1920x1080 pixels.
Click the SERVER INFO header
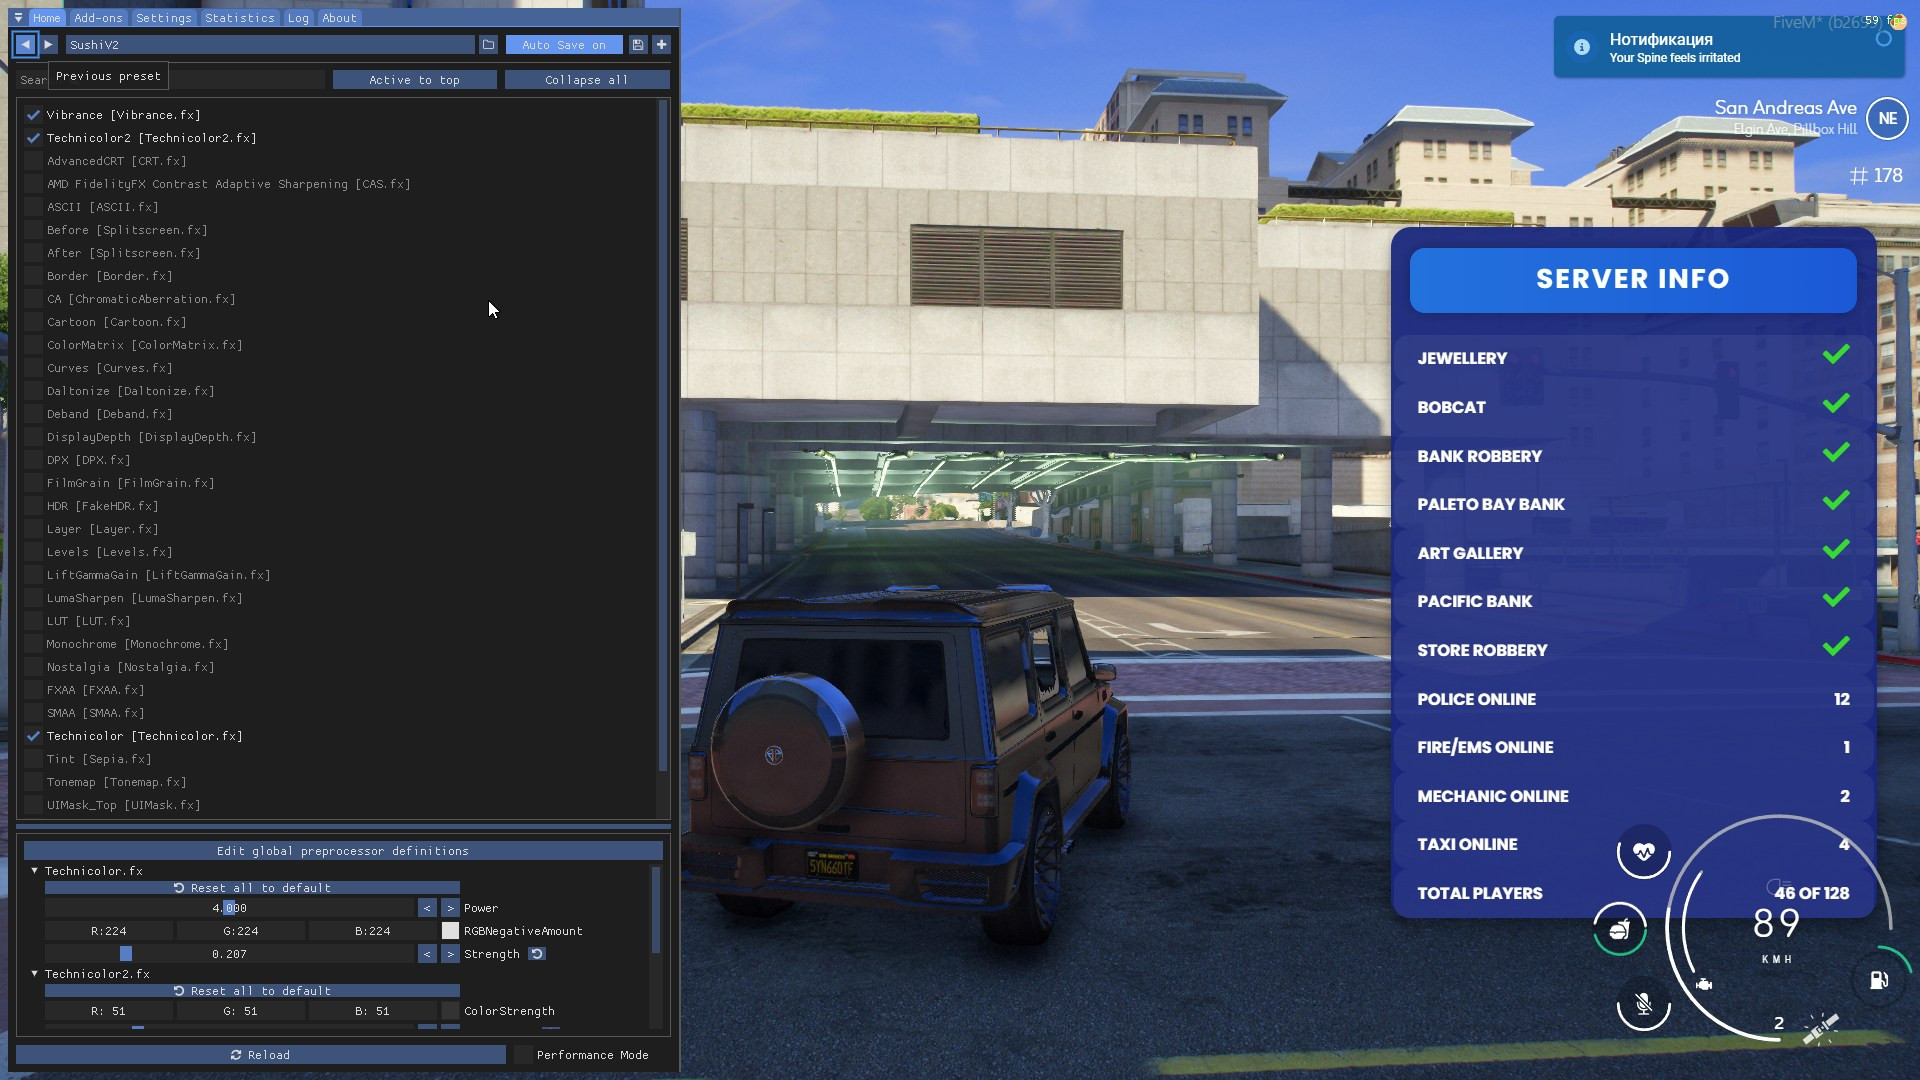[1633, 279]
